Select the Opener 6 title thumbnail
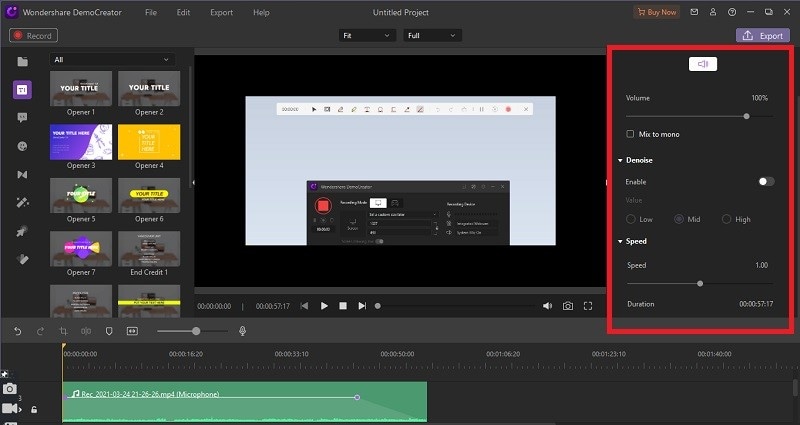The width and height of the screenshot is (800, 425). (149, 195)
